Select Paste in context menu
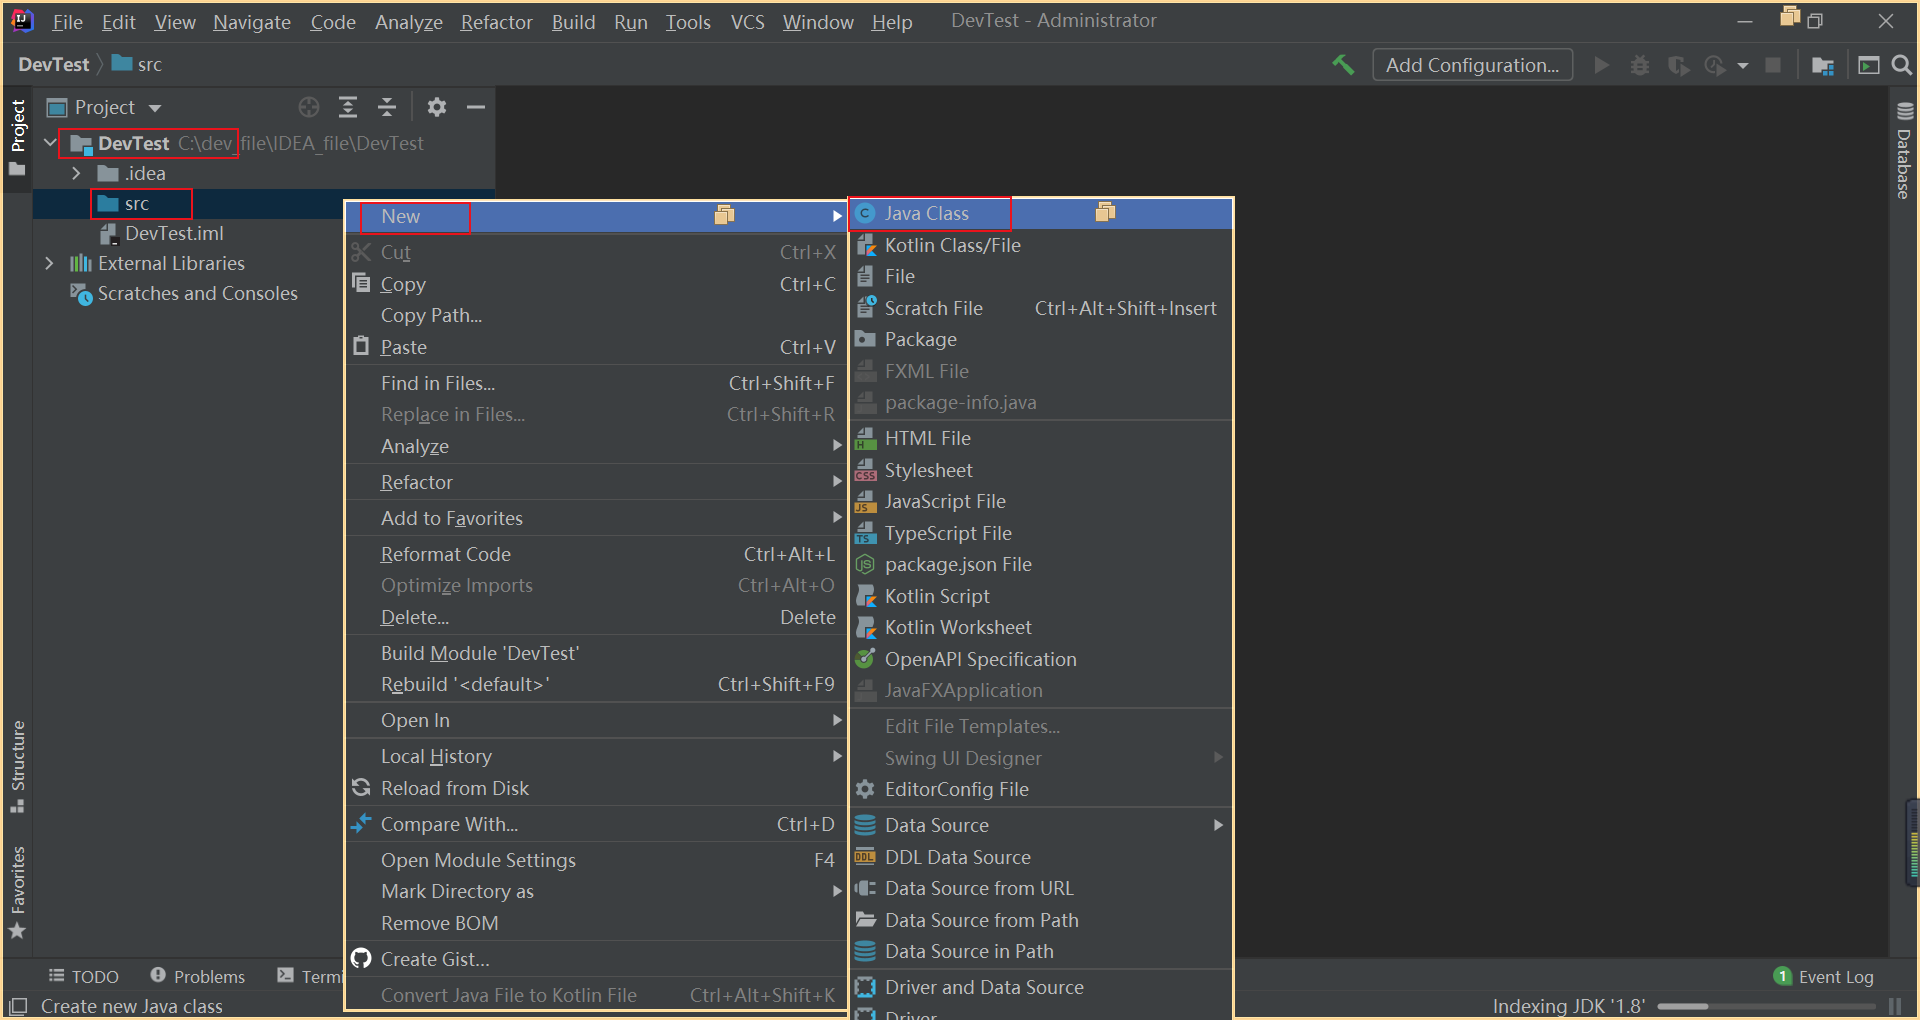This screenshot has height=1020, width=1920. click(x=596, y=347)
